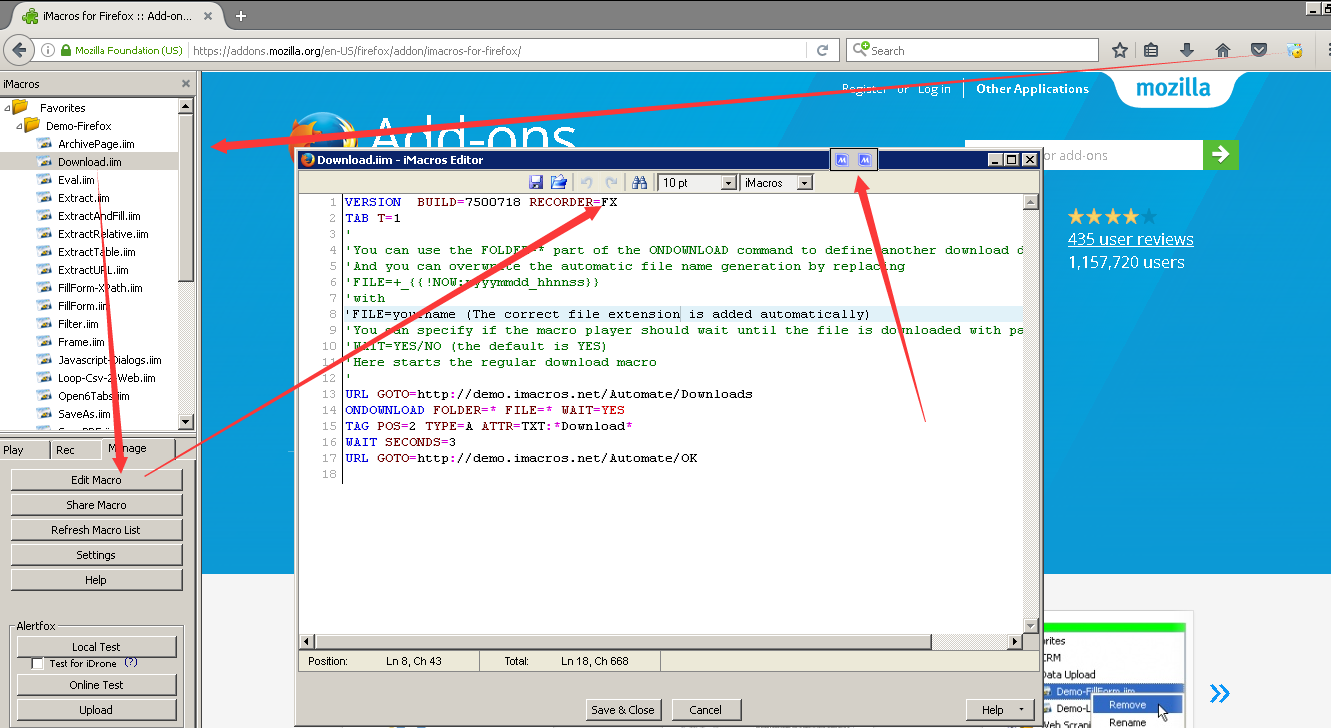1331x728 pixels.
Task: Click the ArchivePage.iim macro file icon
Action: point(44,144)
